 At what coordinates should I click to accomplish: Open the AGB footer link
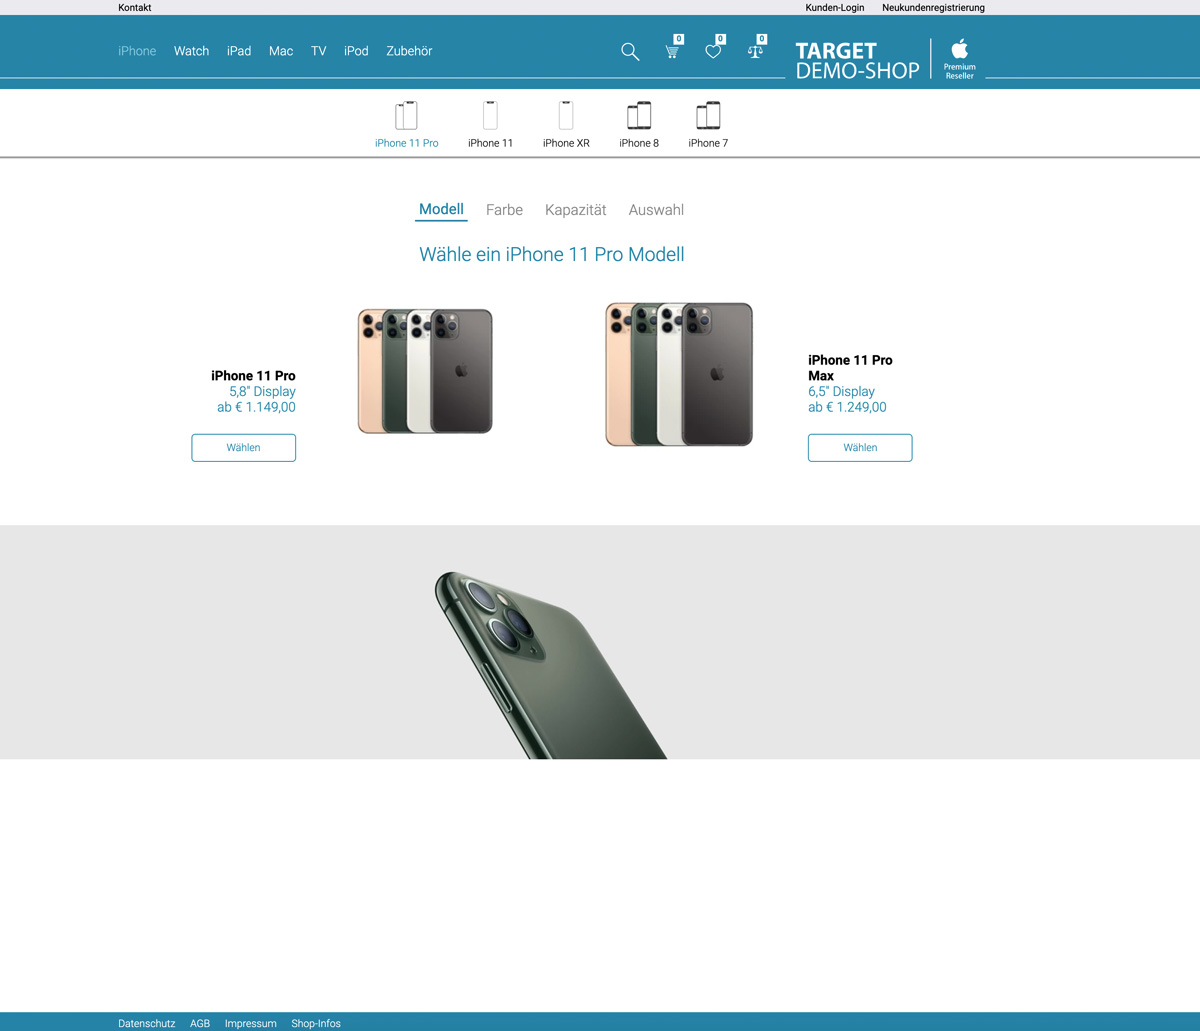pyautogui.click(x=200, y=1023)
